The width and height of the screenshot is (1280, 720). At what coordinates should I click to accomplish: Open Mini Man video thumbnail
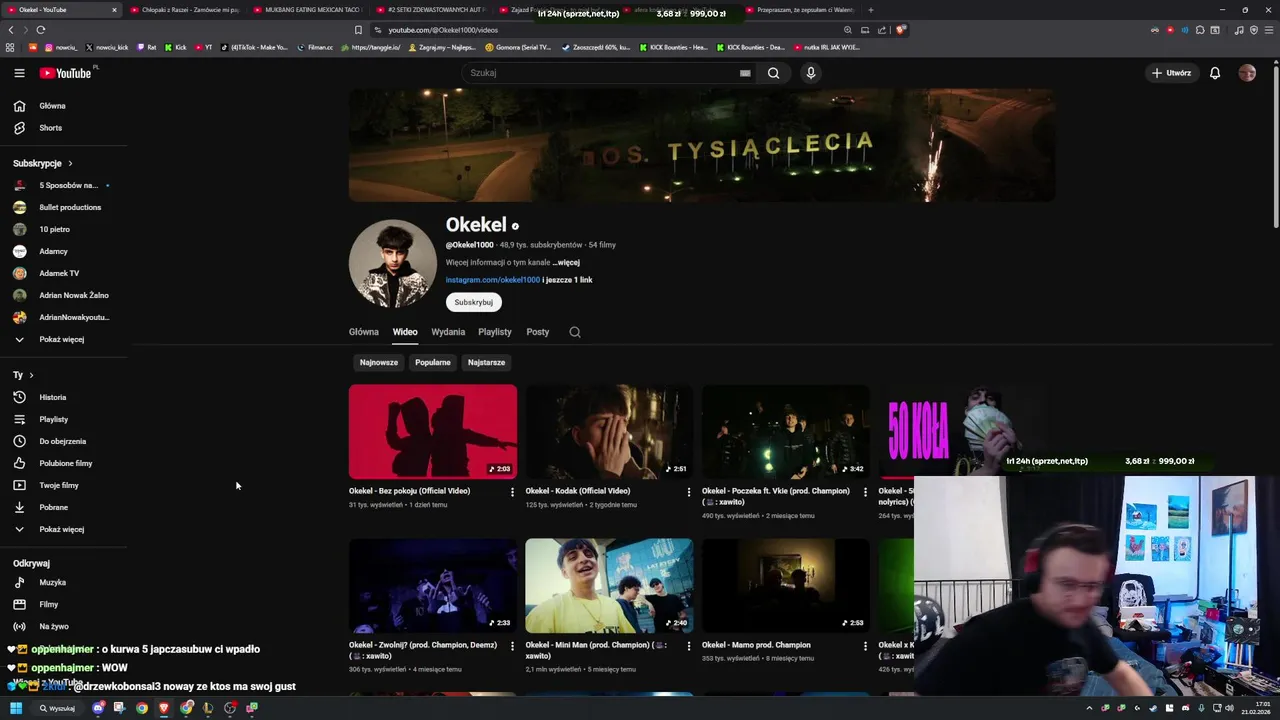pos(609,586)
